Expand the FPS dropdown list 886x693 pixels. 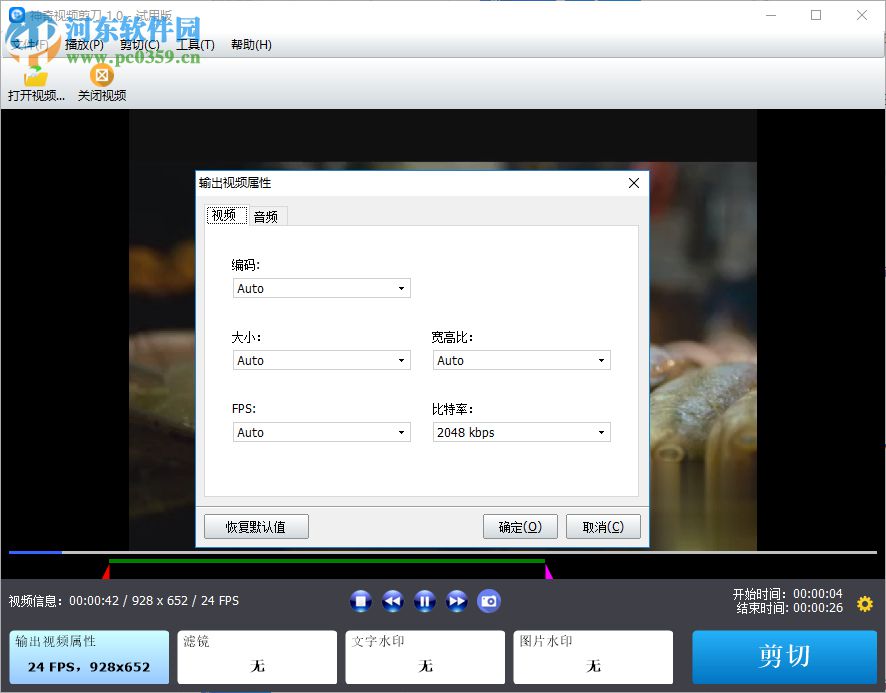click(x=322, y=432)
